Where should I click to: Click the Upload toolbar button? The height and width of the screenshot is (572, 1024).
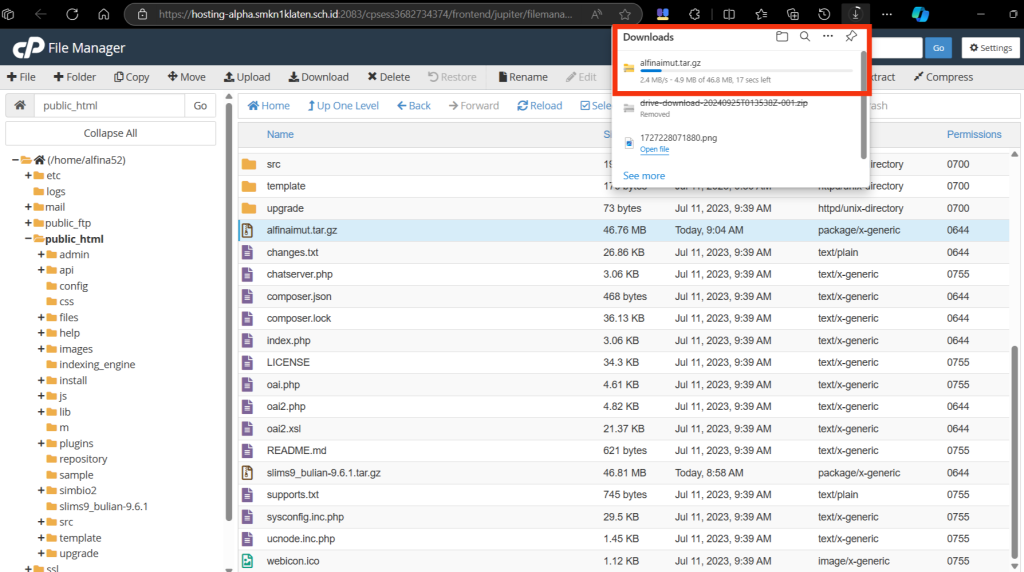[x=246, y=77]
